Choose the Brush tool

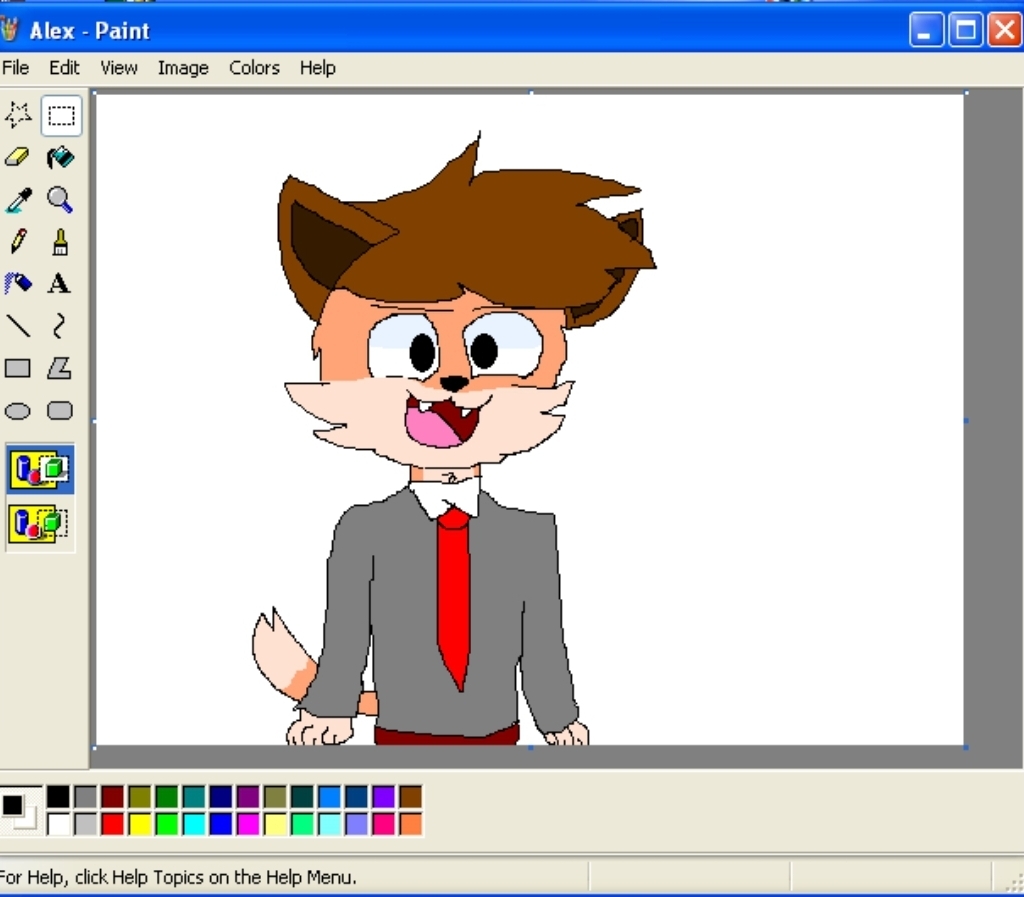[x=60, y=242]
